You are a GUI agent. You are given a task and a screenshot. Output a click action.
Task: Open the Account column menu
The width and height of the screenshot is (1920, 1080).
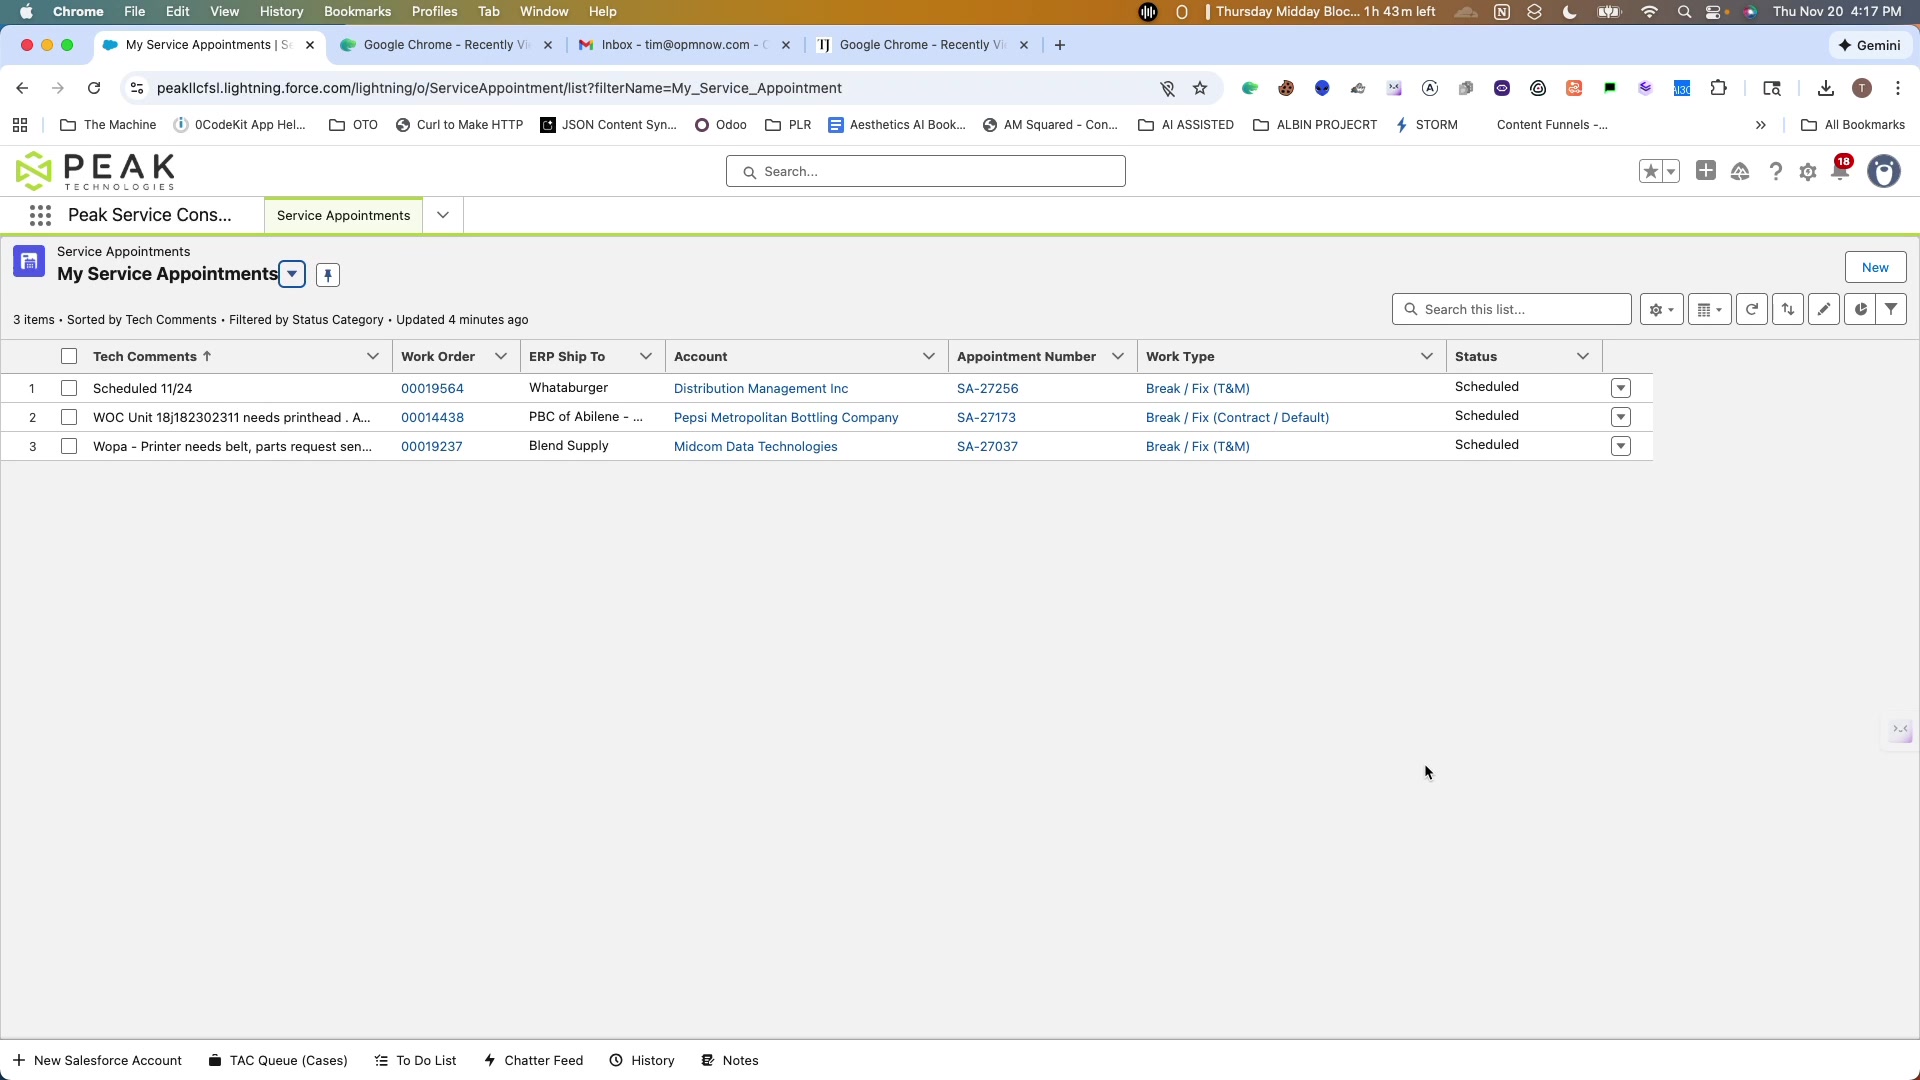pyautogui.click(x=929, y=357)
